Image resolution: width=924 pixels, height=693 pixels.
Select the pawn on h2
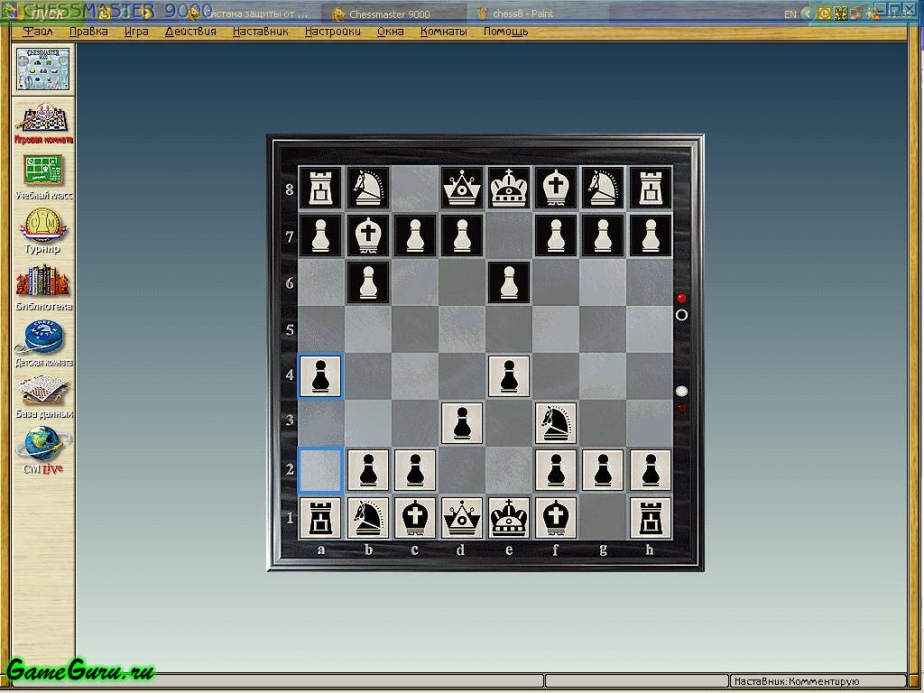[651, 470]
